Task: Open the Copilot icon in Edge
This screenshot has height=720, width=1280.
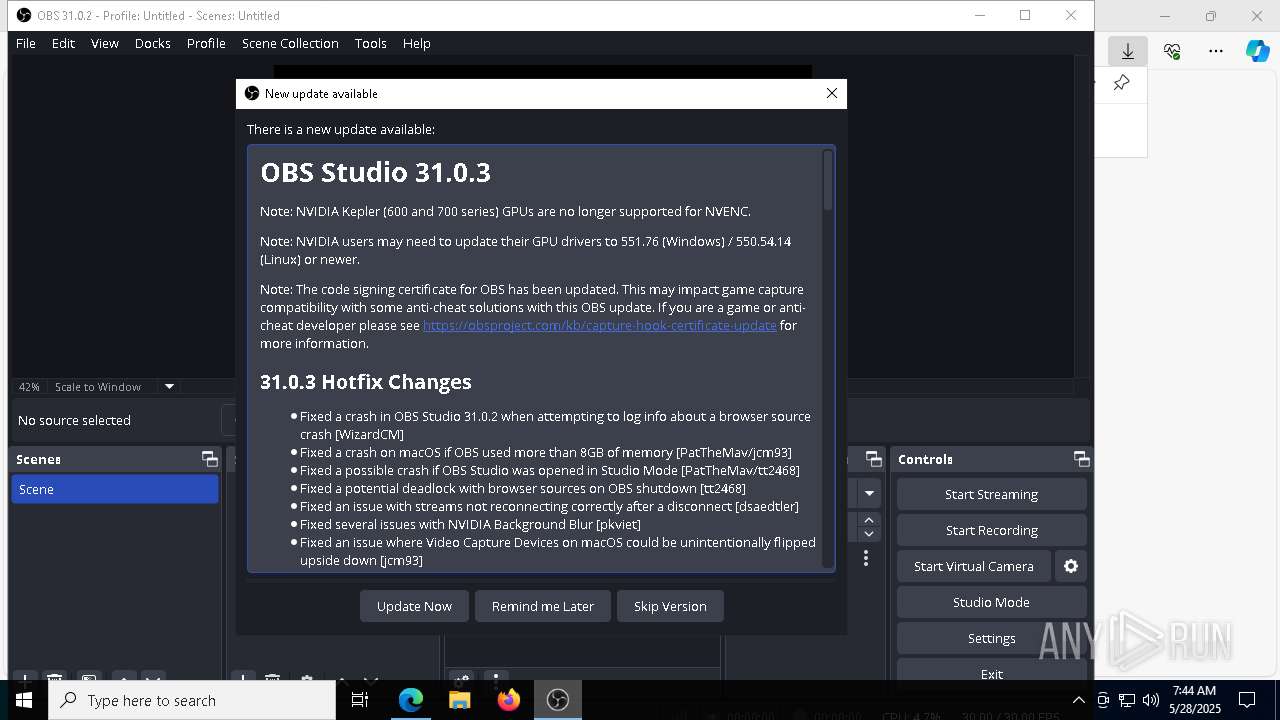Action: pyautogui.click(x=1258, y=51)
